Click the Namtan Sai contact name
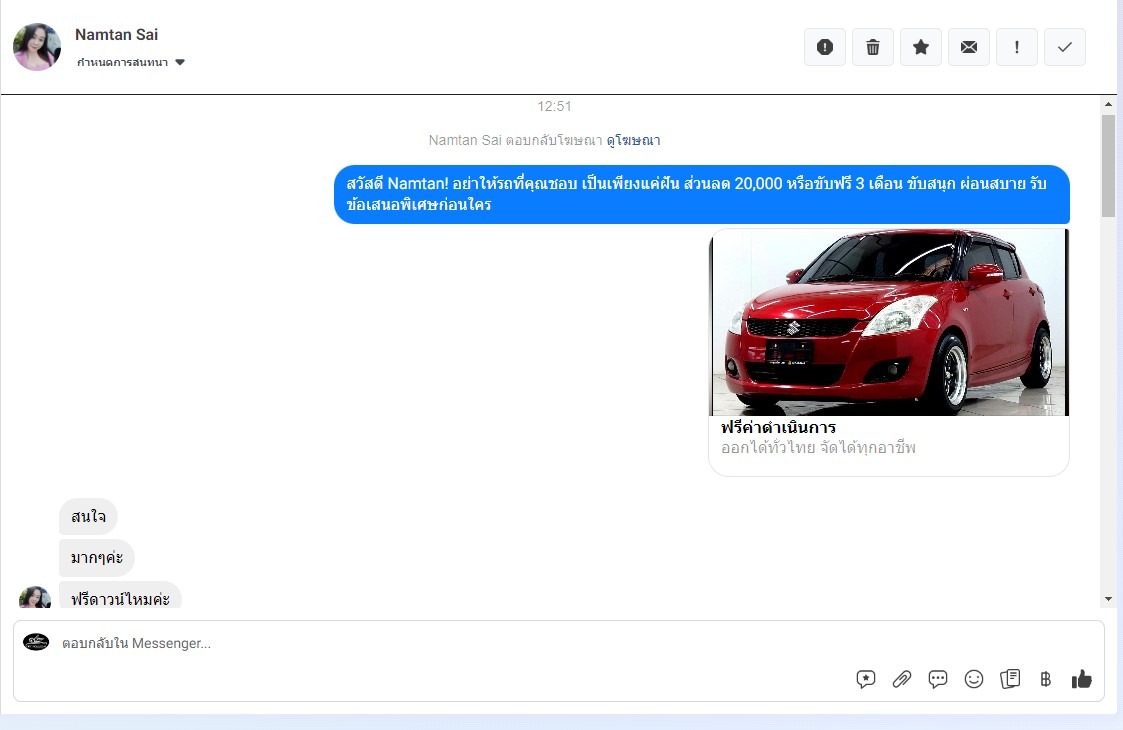The image size is (1123, 730). tap(116, 35)
